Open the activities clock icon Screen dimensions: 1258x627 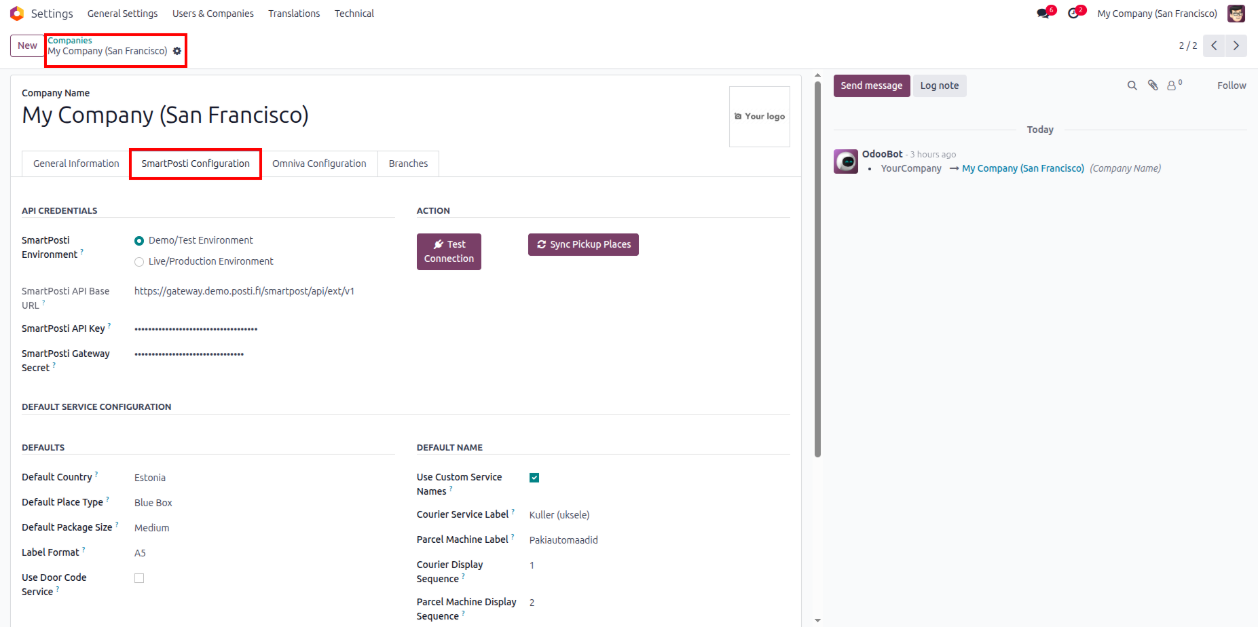coord(1074,14)
